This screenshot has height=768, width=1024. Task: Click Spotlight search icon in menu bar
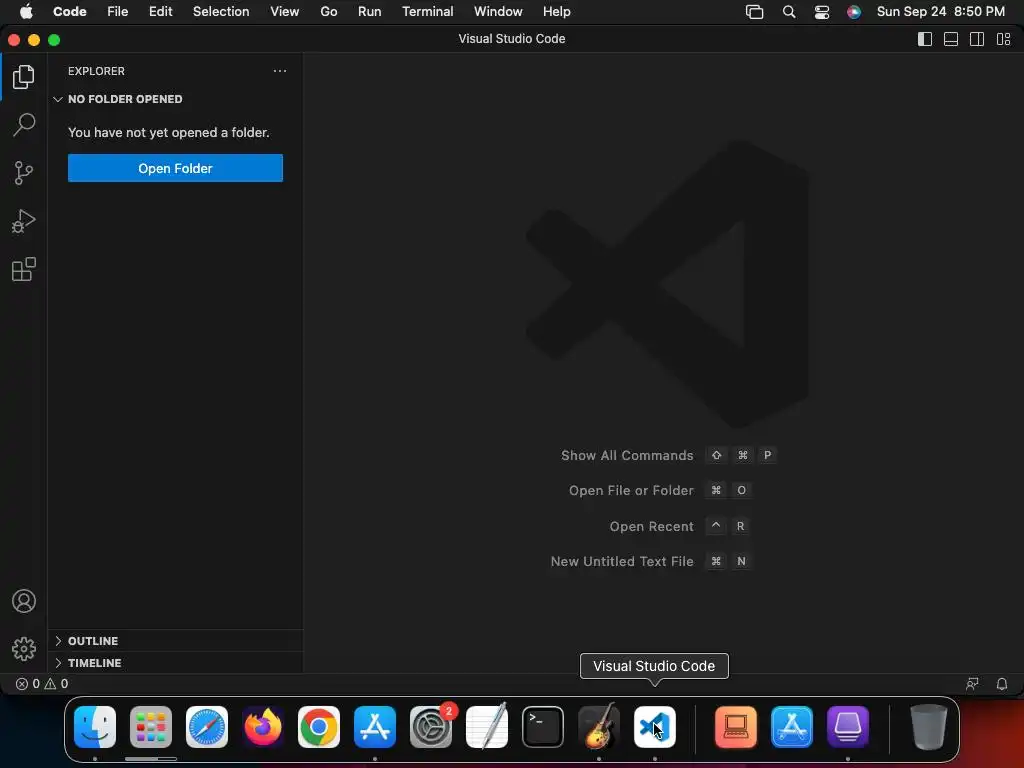click(x=789, y=12)
